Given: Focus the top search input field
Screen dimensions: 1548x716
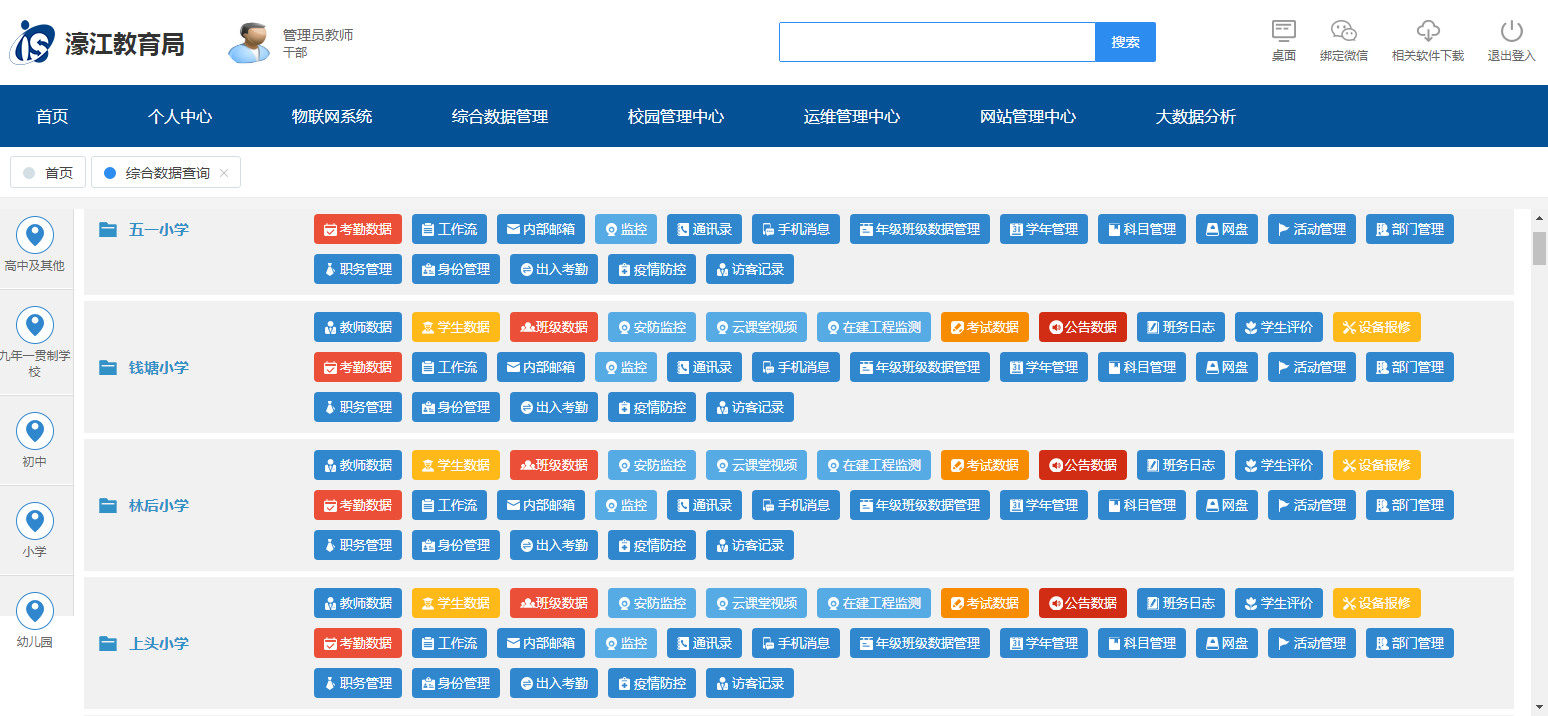Looking at the screenshot, I should (x=938, y=42).
